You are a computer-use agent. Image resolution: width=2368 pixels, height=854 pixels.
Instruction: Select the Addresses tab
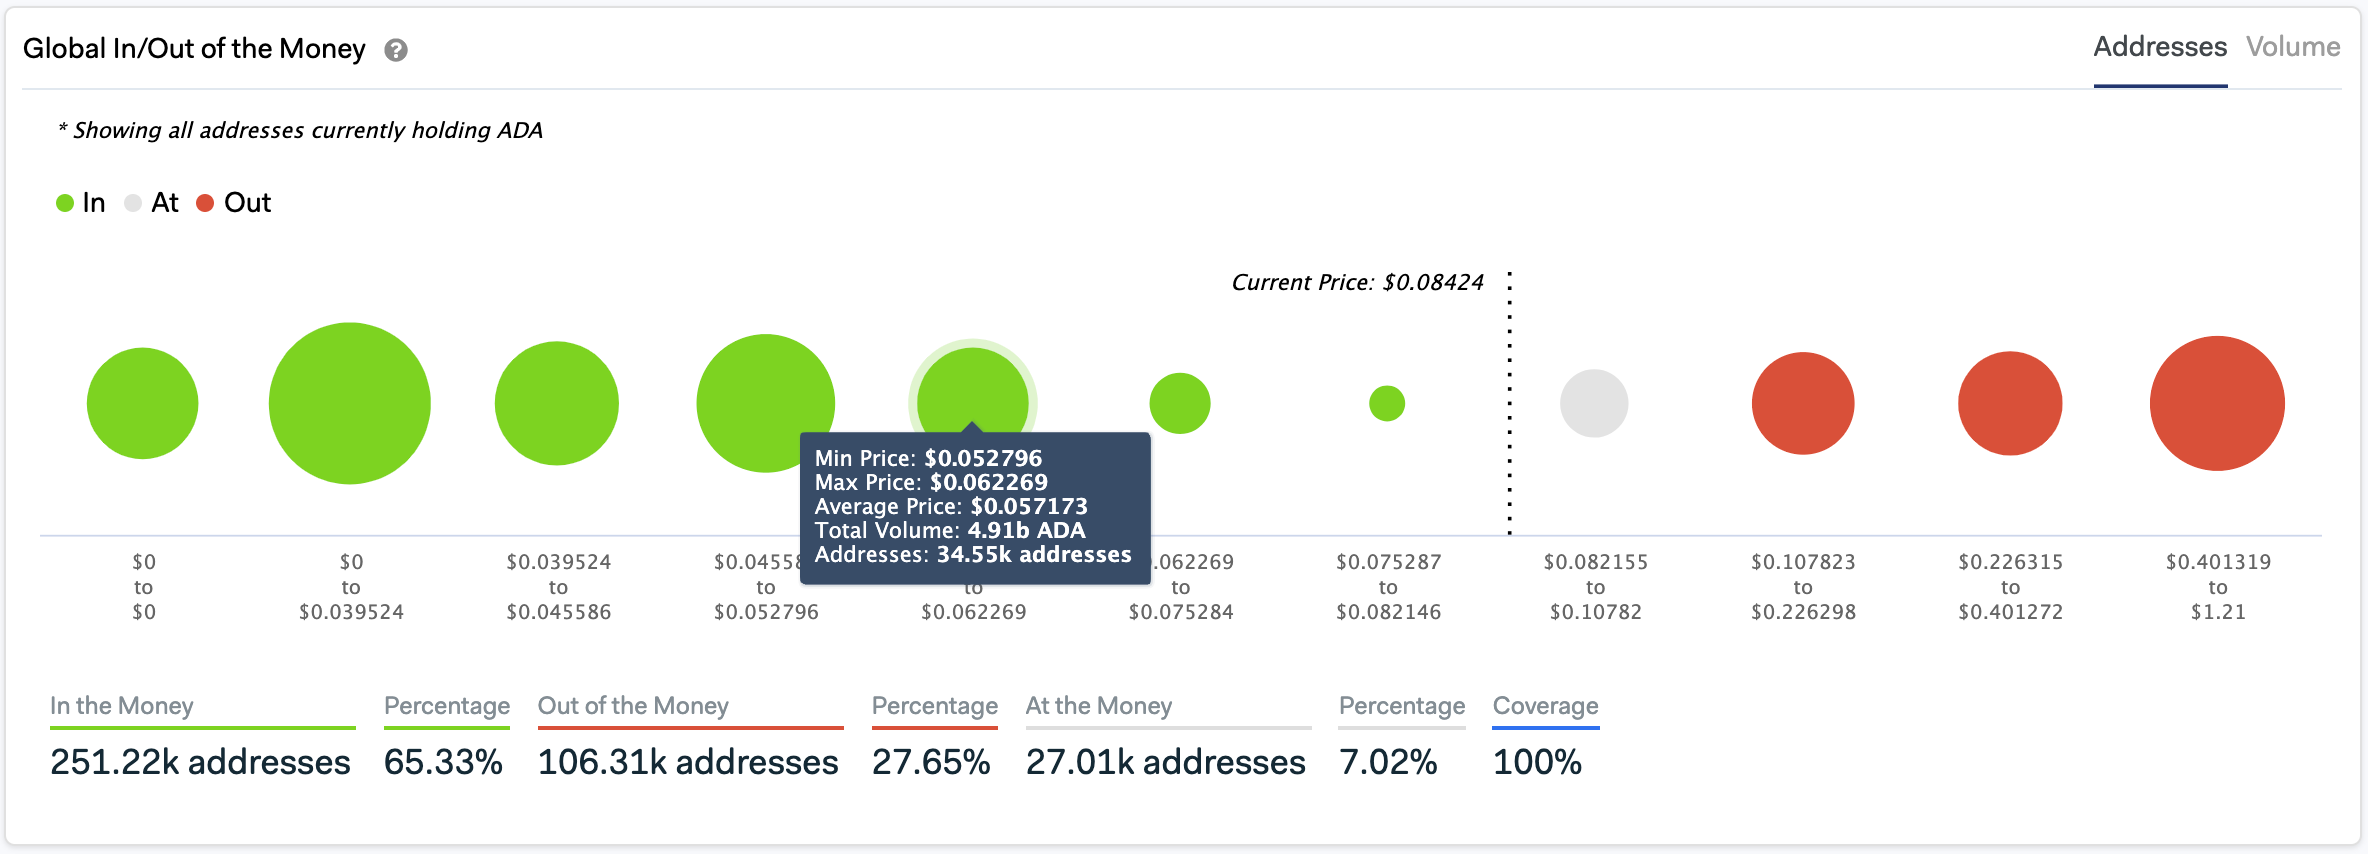point(2160,47)
